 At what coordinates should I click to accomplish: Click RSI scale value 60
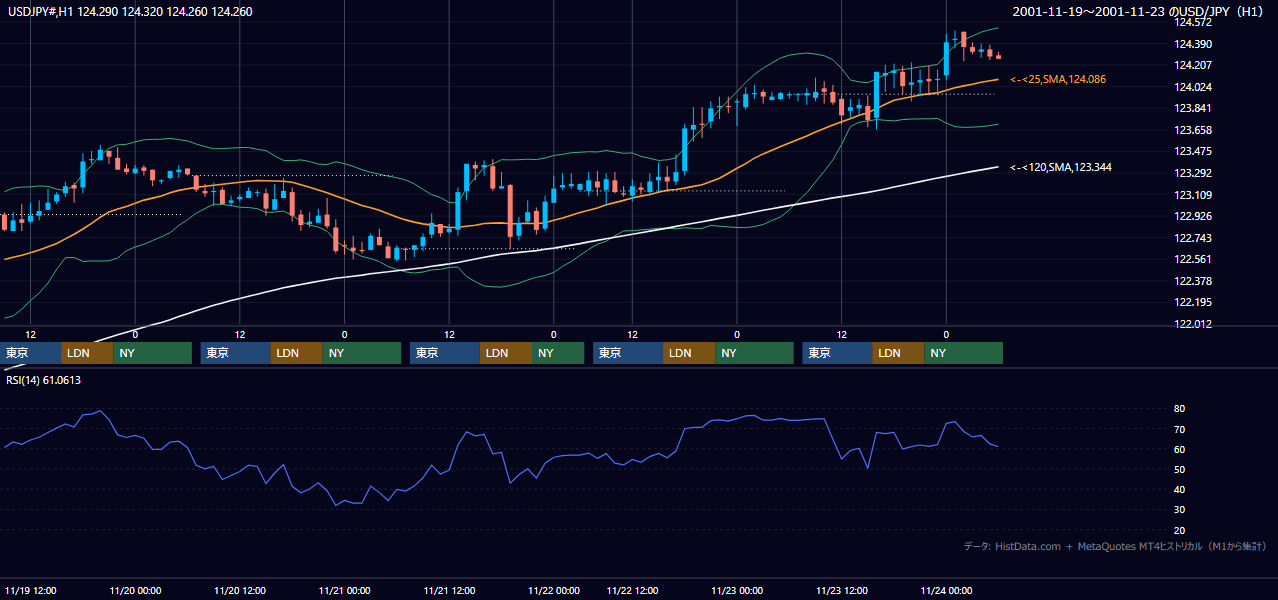pyautogui.click(x=1179, y=450)
